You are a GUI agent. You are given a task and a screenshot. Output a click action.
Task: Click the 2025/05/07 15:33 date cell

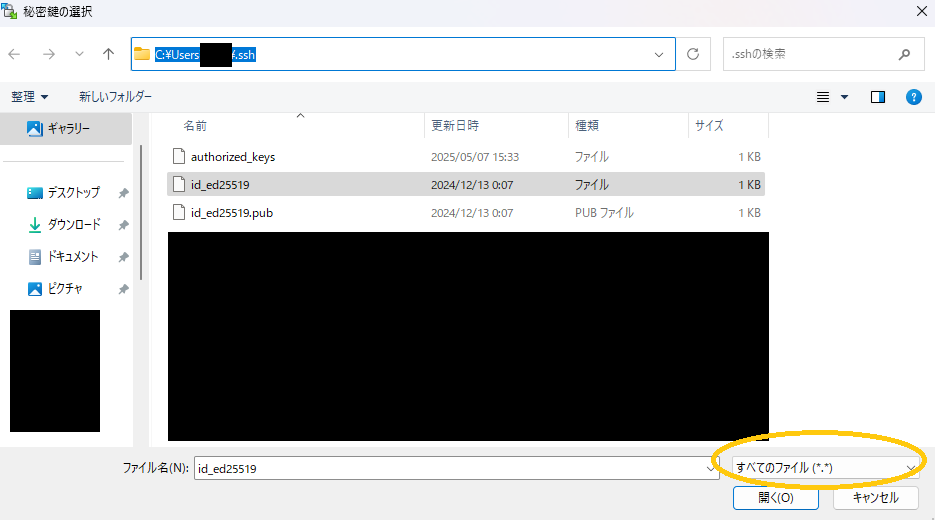tap(475, 157)
